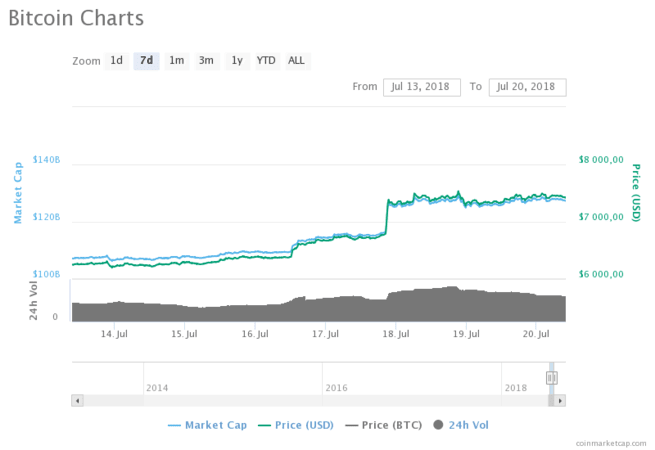Select the 1d zoom range
Screen dimensions: 655x450
pos(117,61)
